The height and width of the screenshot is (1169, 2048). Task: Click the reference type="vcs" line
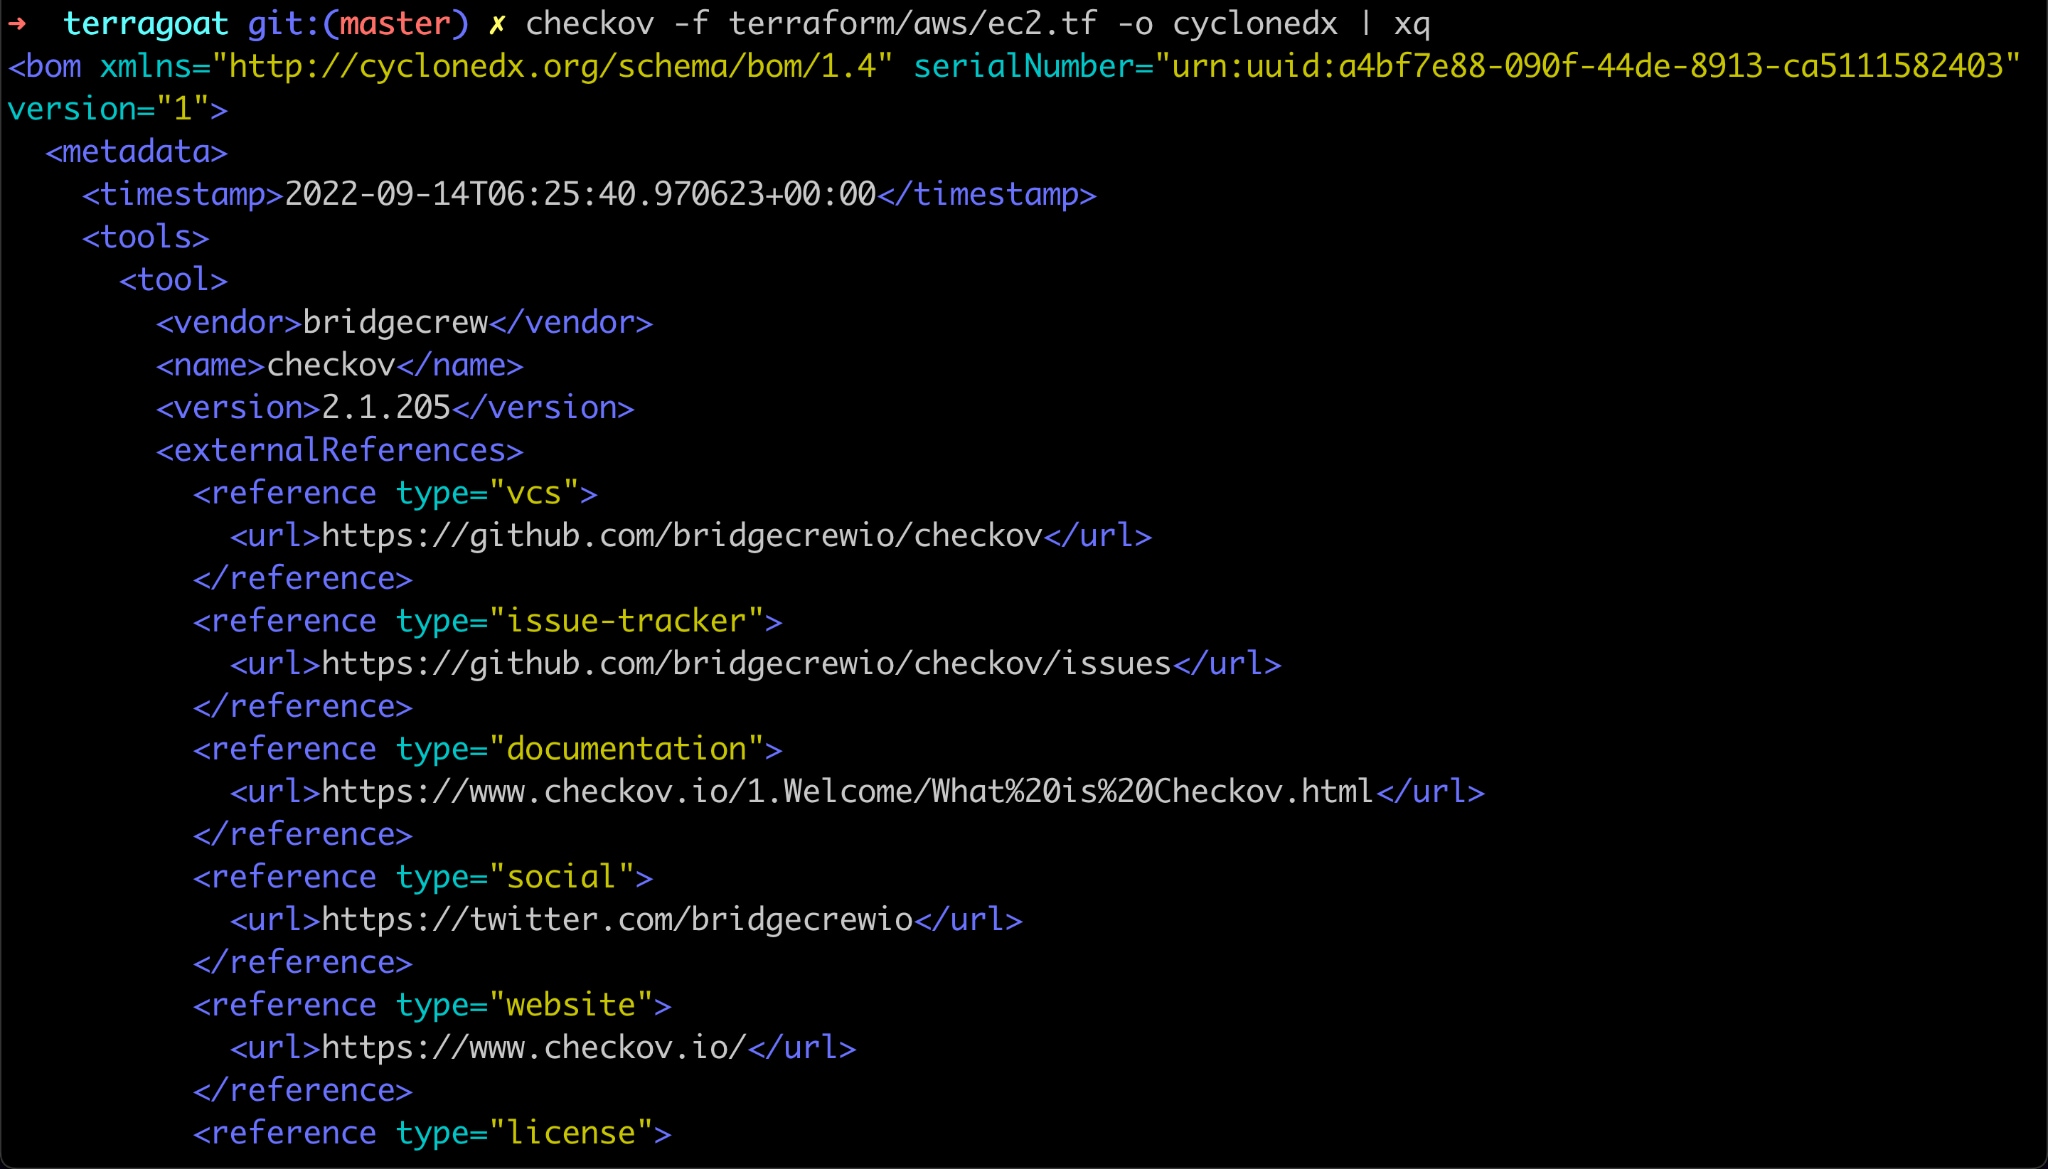pyautogui.click(x=395, y=493)
